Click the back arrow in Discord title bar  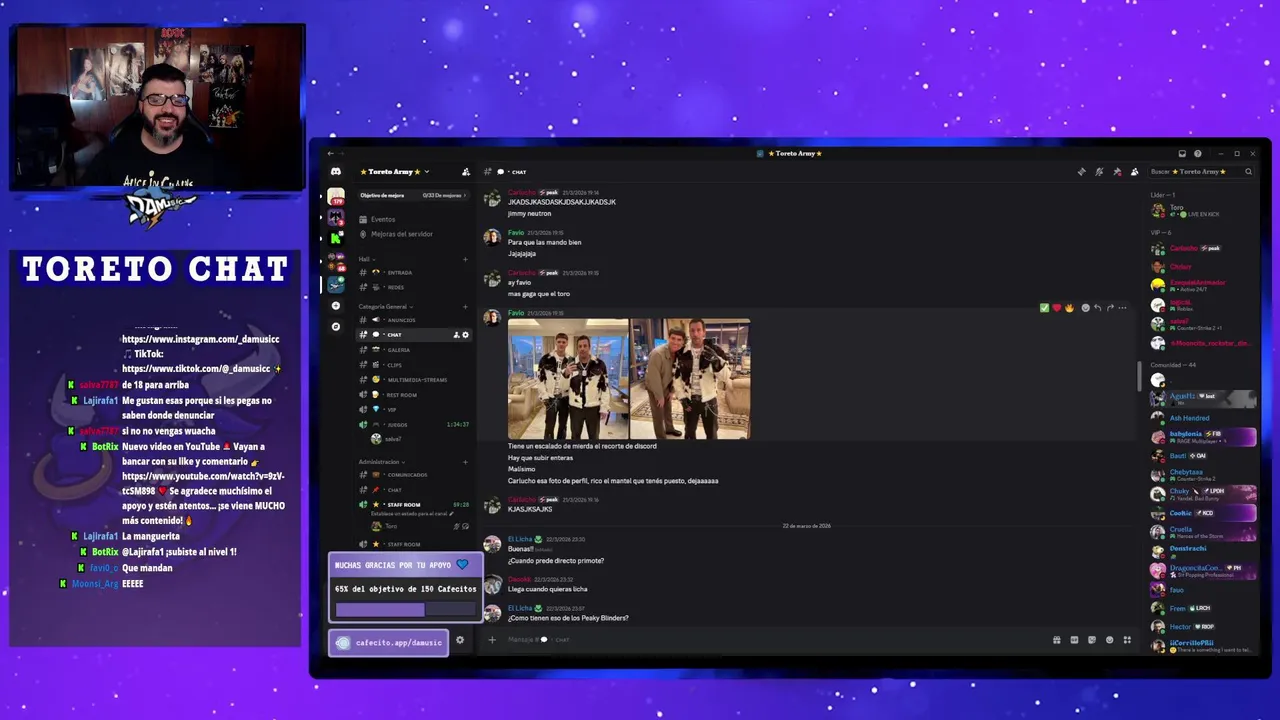tap(331, 154)
